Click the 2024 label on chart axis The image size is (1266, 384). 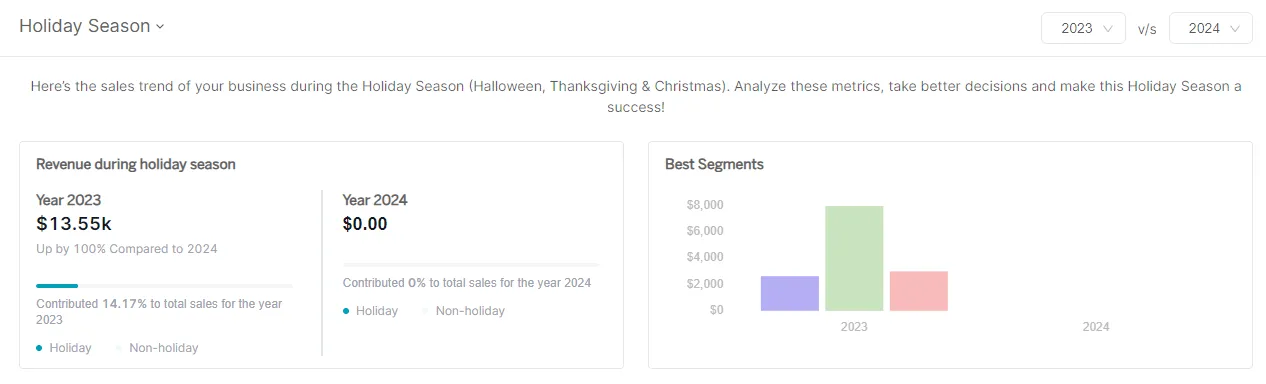point(1096,327)
